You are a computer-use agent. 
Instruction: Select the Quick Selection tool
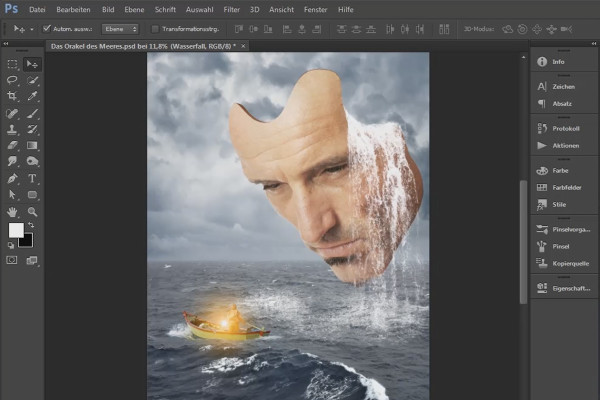point(32,80)
